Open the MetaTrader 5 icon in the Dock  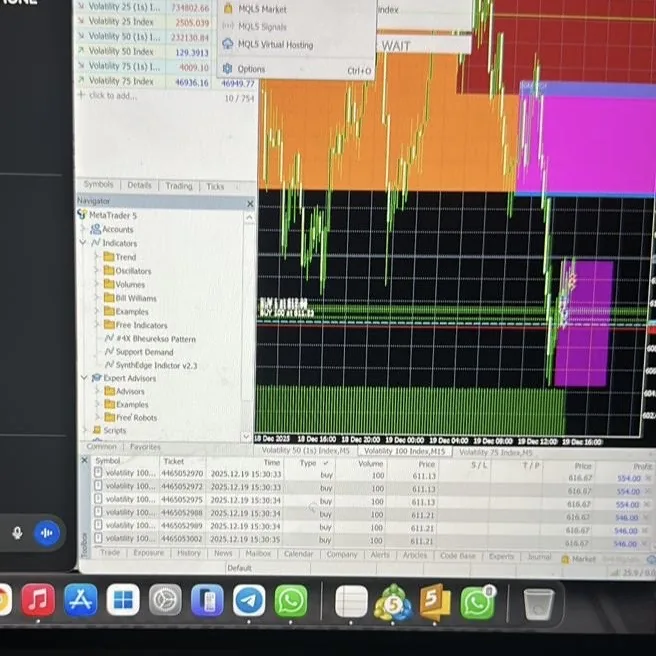click(x=392, y=602)
